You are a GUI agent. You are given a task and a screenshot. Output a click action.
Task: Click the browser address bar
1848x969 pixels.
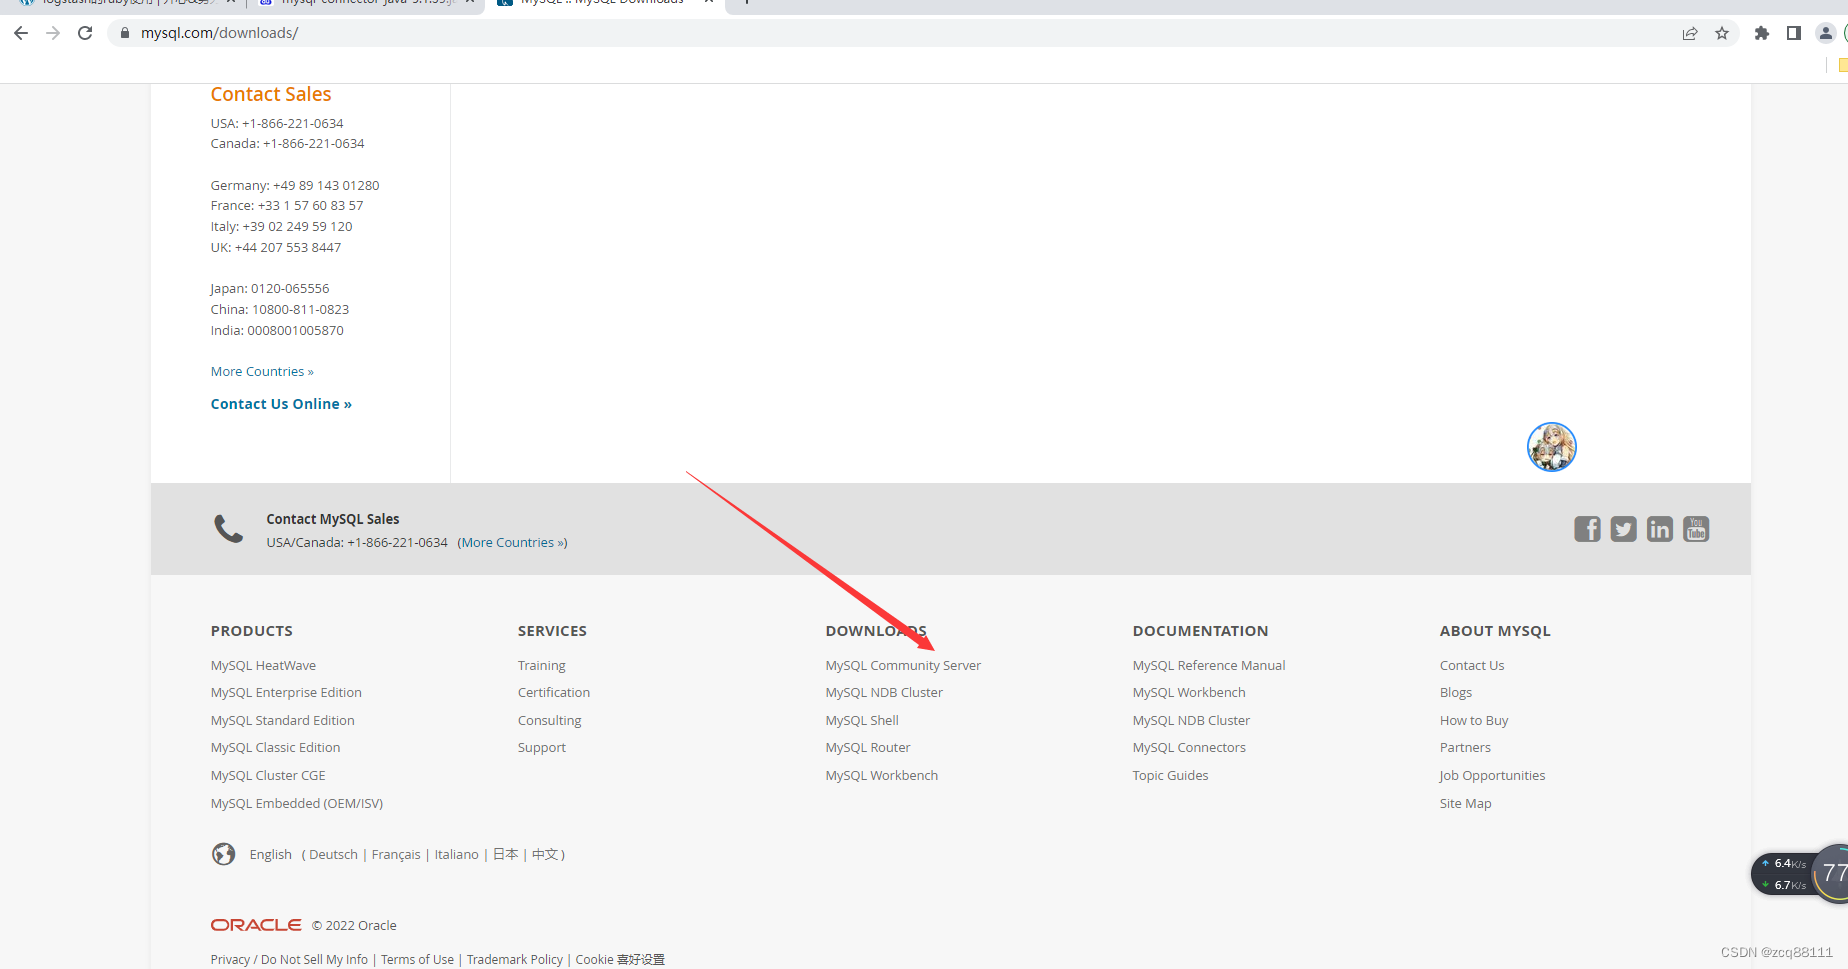pyautogui.click(x=400, y=32)
